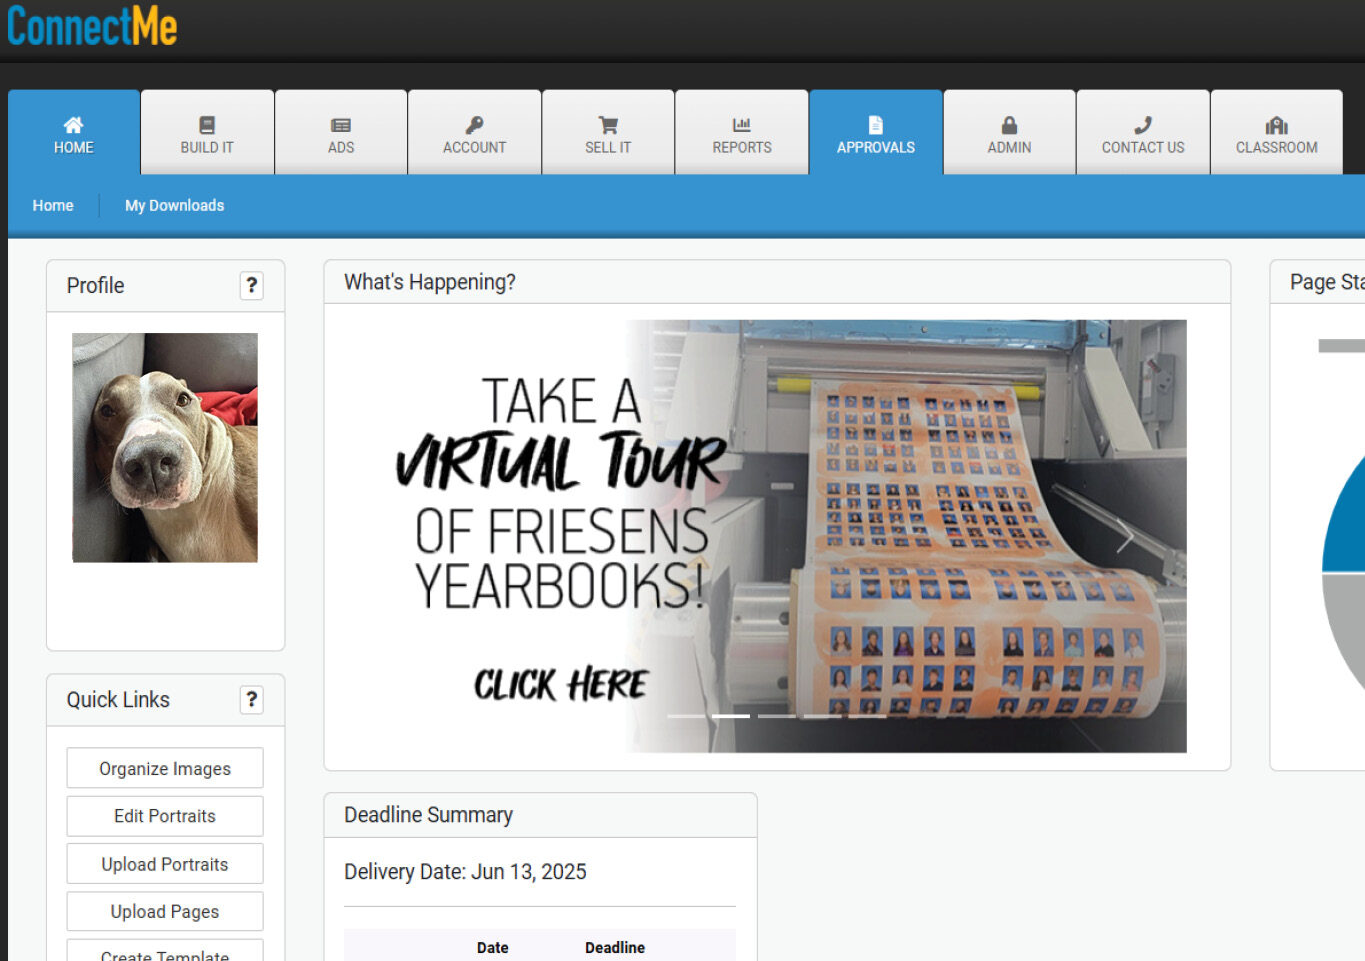Click the Edit Portraits button
This screenshot has height=961, width=1365.
165,816
